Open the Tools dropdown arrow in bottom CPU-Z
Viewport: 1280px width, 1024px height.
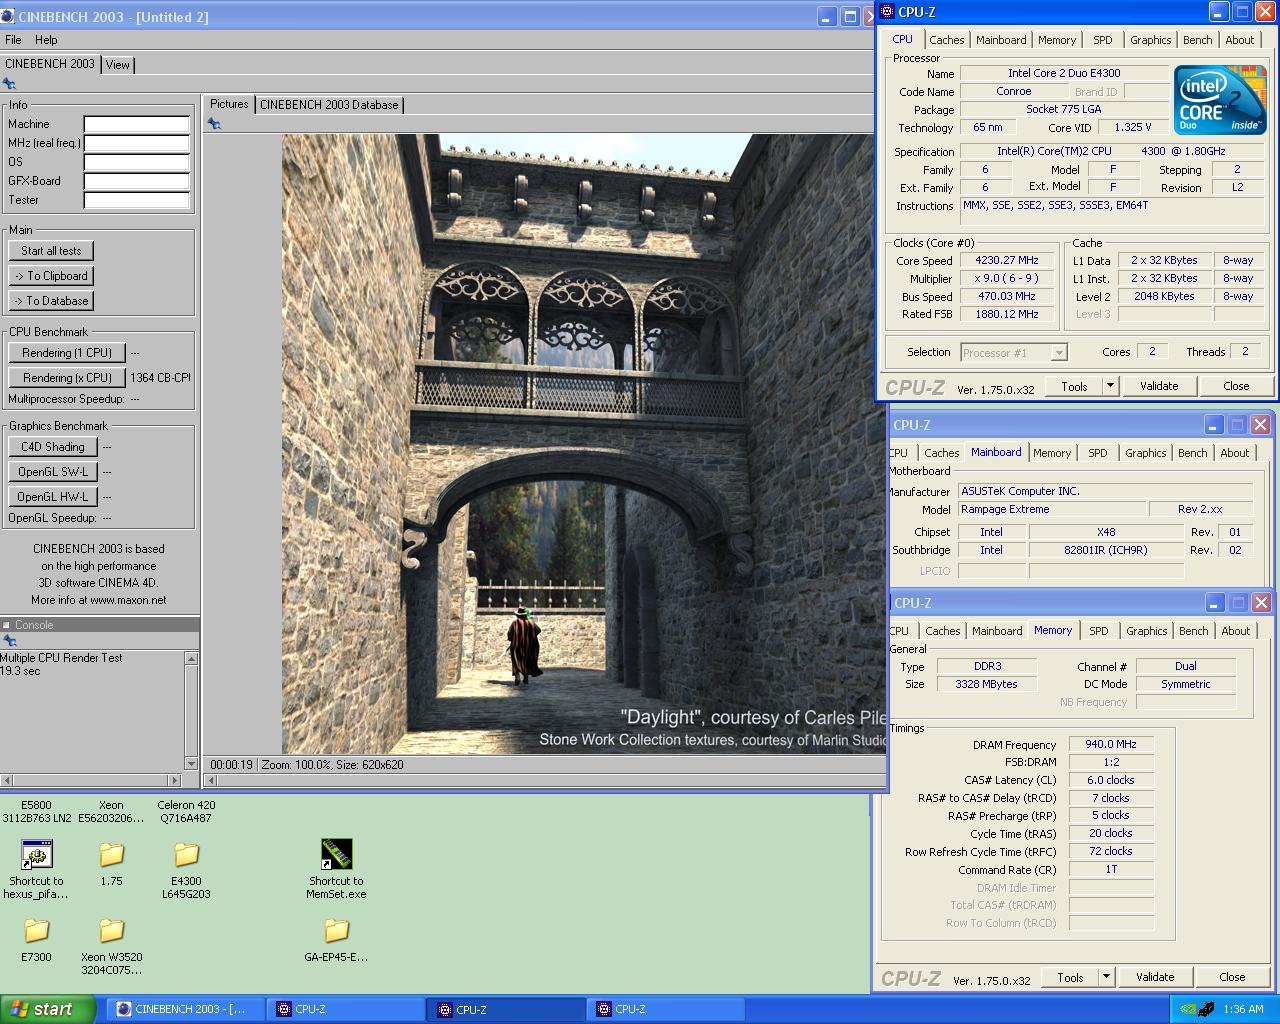click(x=1105, y=977)
